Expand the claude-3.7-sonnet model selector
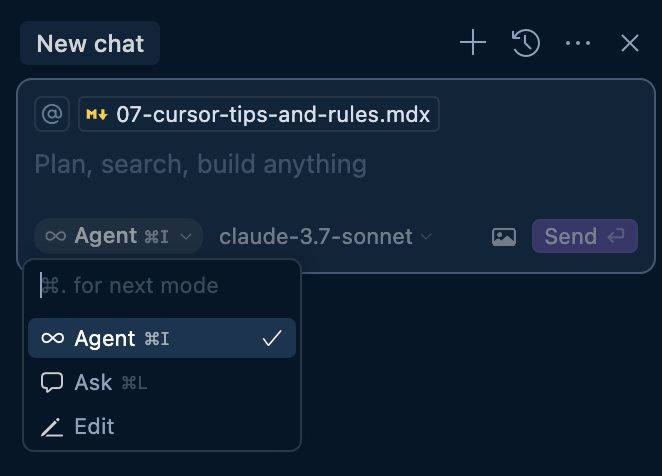Viewport: 662px width, 476px height. coord(326,237)
